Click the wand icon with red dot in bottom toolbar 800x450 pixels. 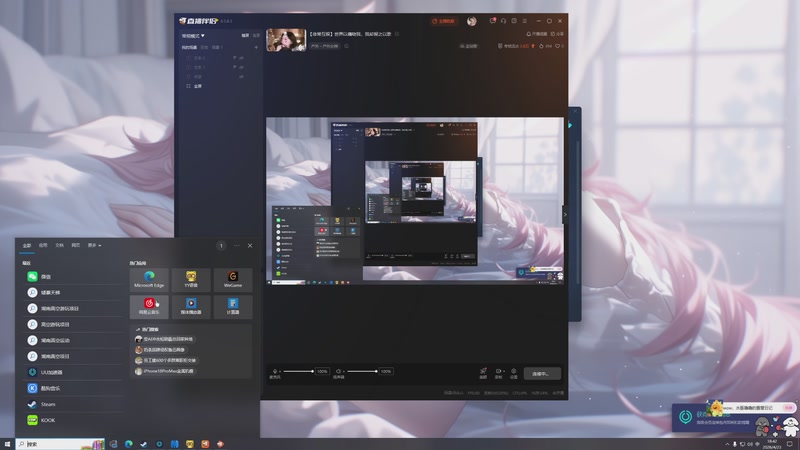coord(483,373)
